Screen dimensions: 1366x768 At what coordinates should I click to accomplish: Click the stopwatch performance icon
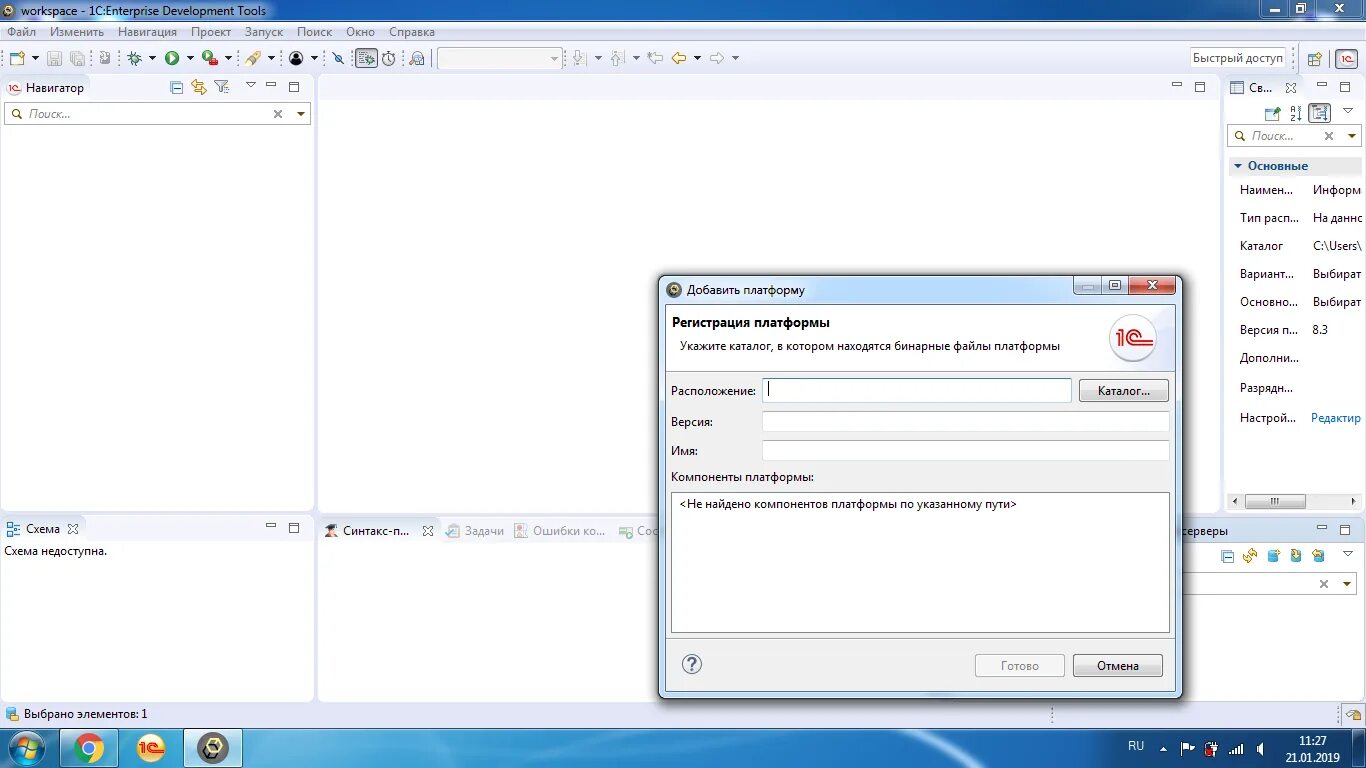tap(389, 58)
